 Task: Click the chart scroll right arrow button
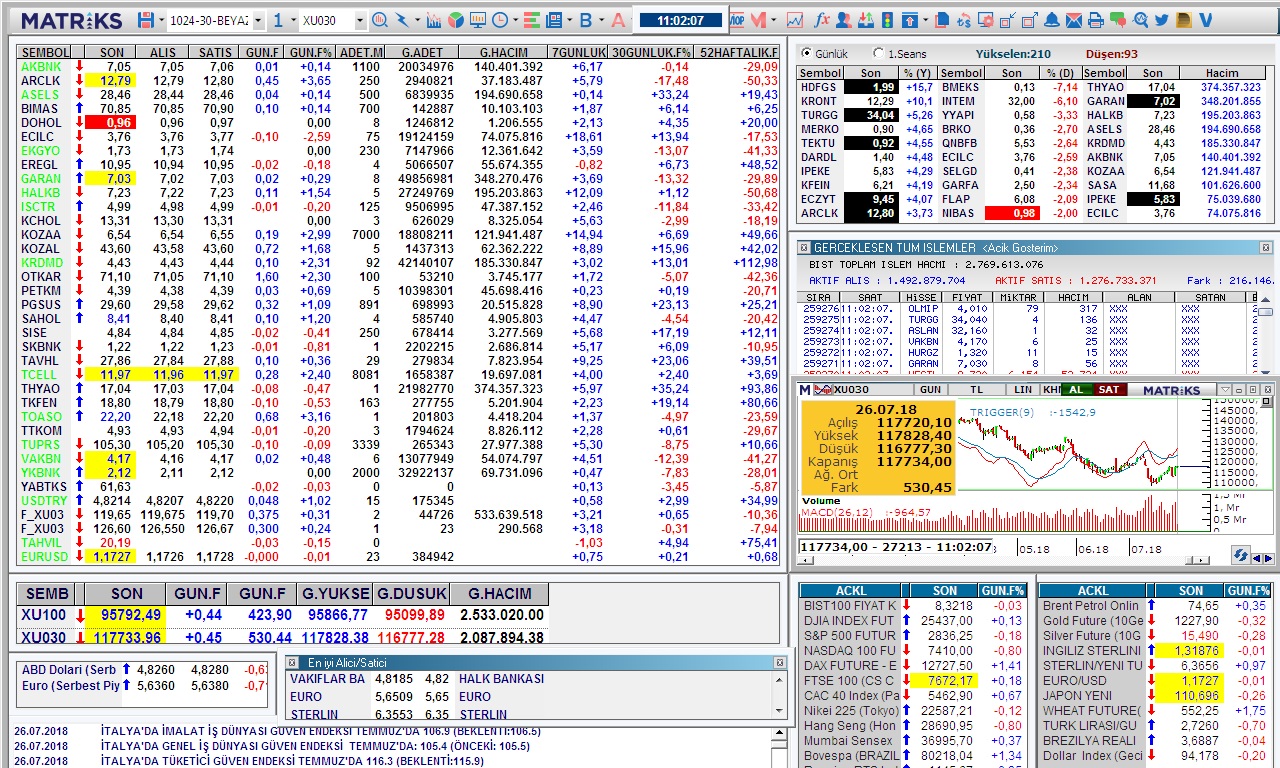[1201, 560]
